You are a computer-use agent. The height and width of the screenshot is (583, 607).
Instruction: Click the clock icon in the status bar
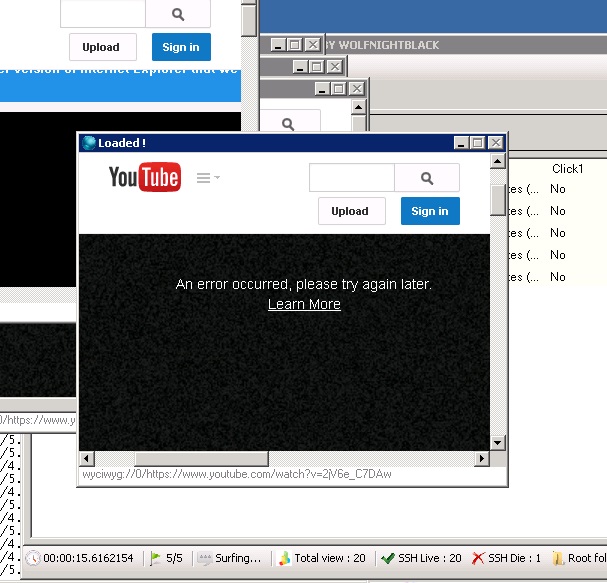click(x=33, y=558)
